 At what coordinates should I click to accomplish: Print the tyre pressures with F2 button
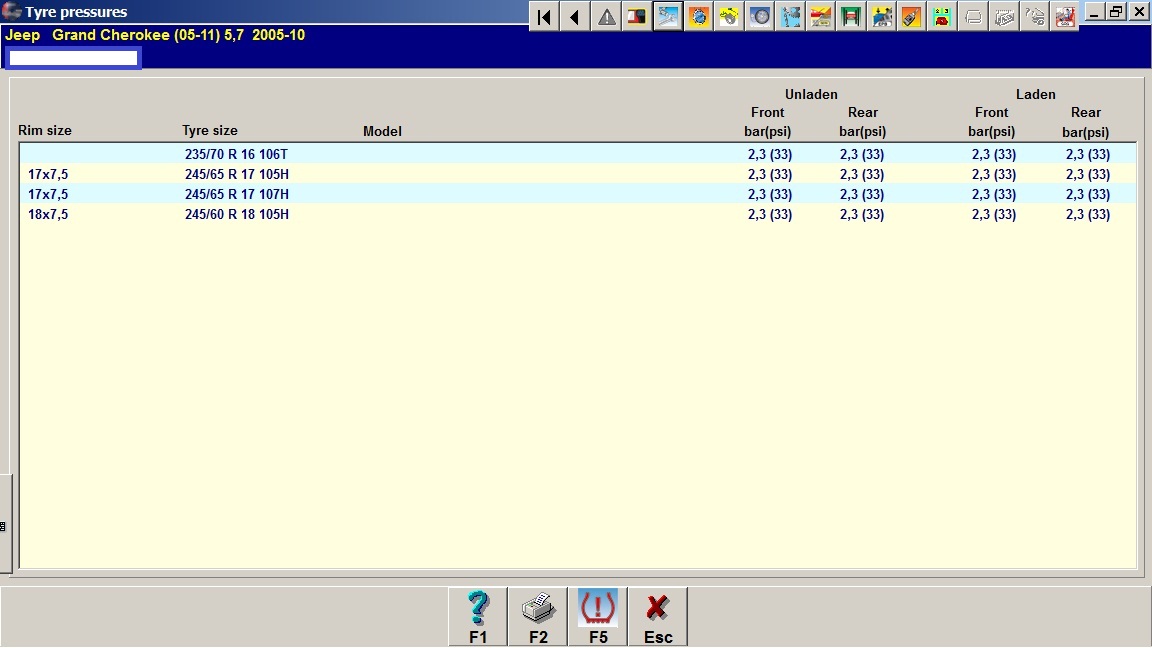click(538, 616)
